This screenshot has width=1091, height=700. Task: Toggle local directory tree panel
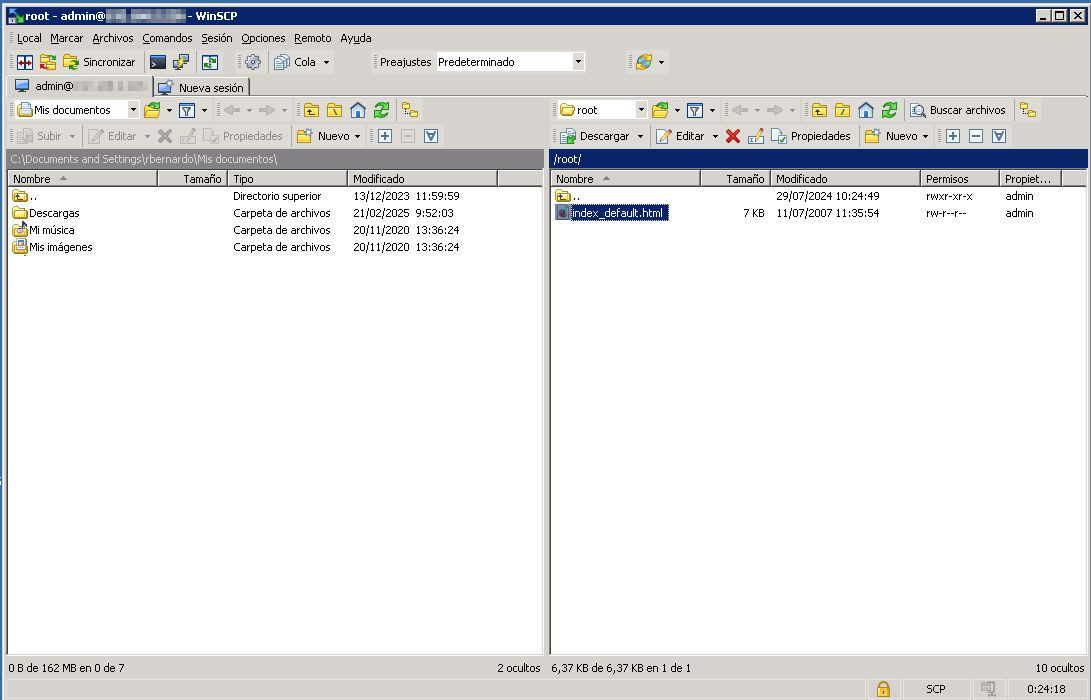click(x=410, y=110)
